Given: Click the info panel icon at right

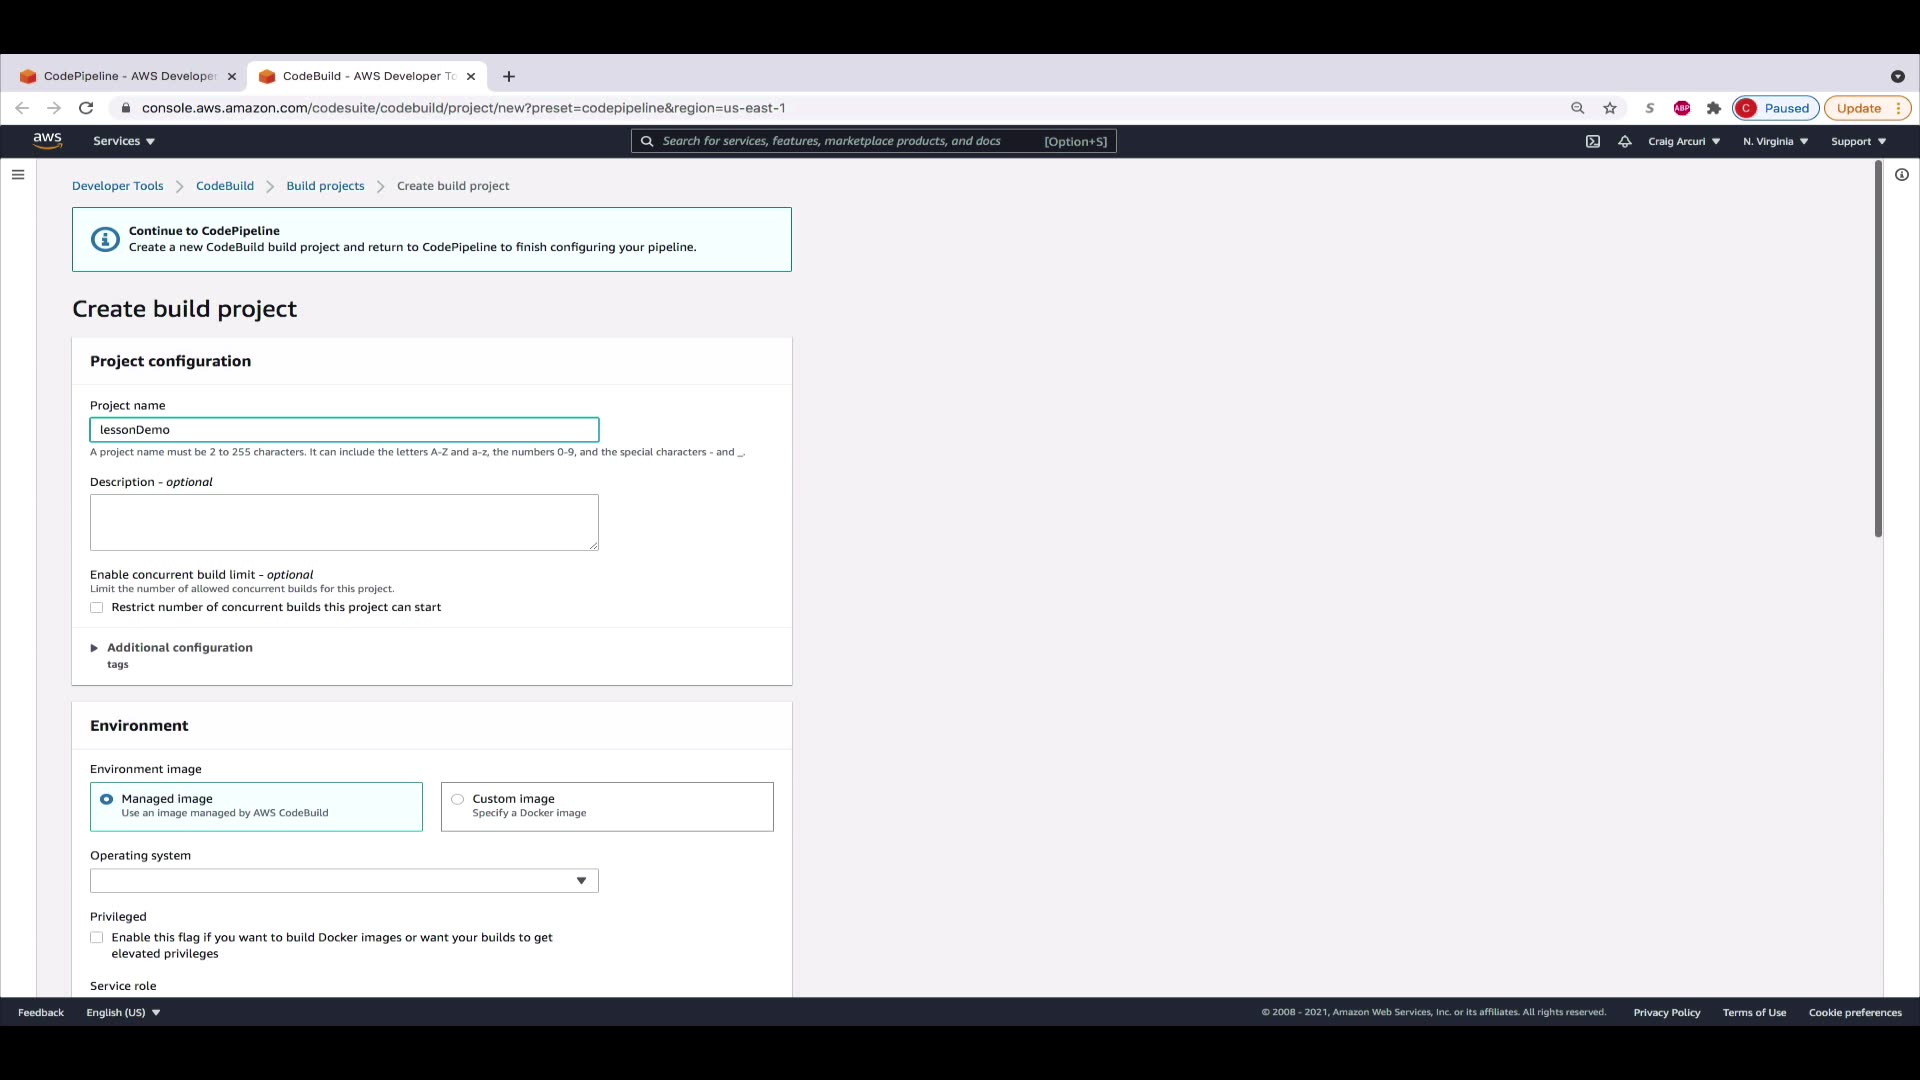Looking at the screenshot, I should click(x=1901, y=175).
